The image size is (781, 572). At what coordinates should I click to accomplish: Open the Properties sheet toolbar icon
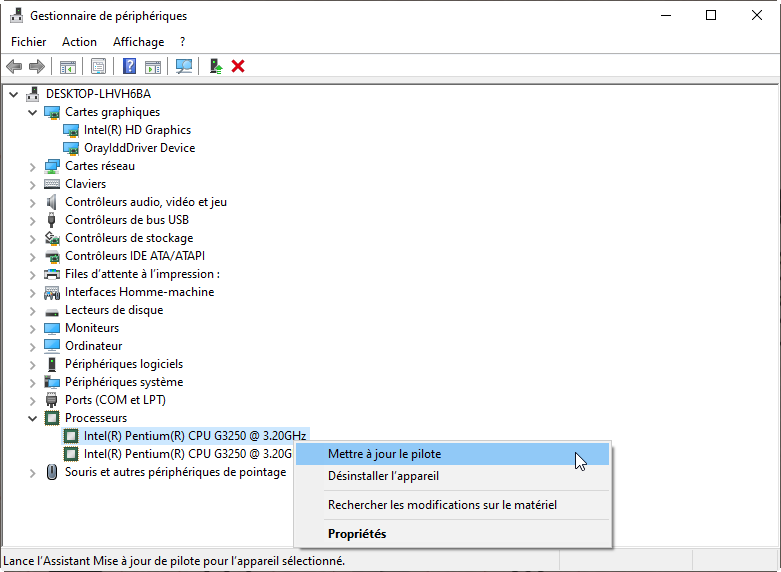click(x=99, y=66)
